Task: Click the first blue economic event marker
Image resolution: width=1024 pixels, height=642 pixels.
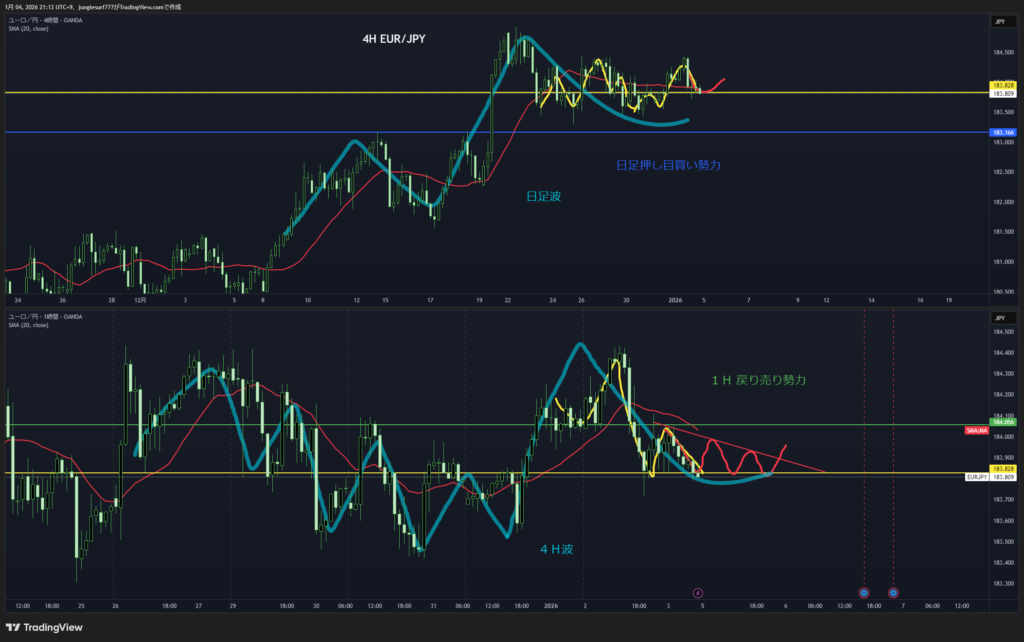Action: [x=864, y=592]
